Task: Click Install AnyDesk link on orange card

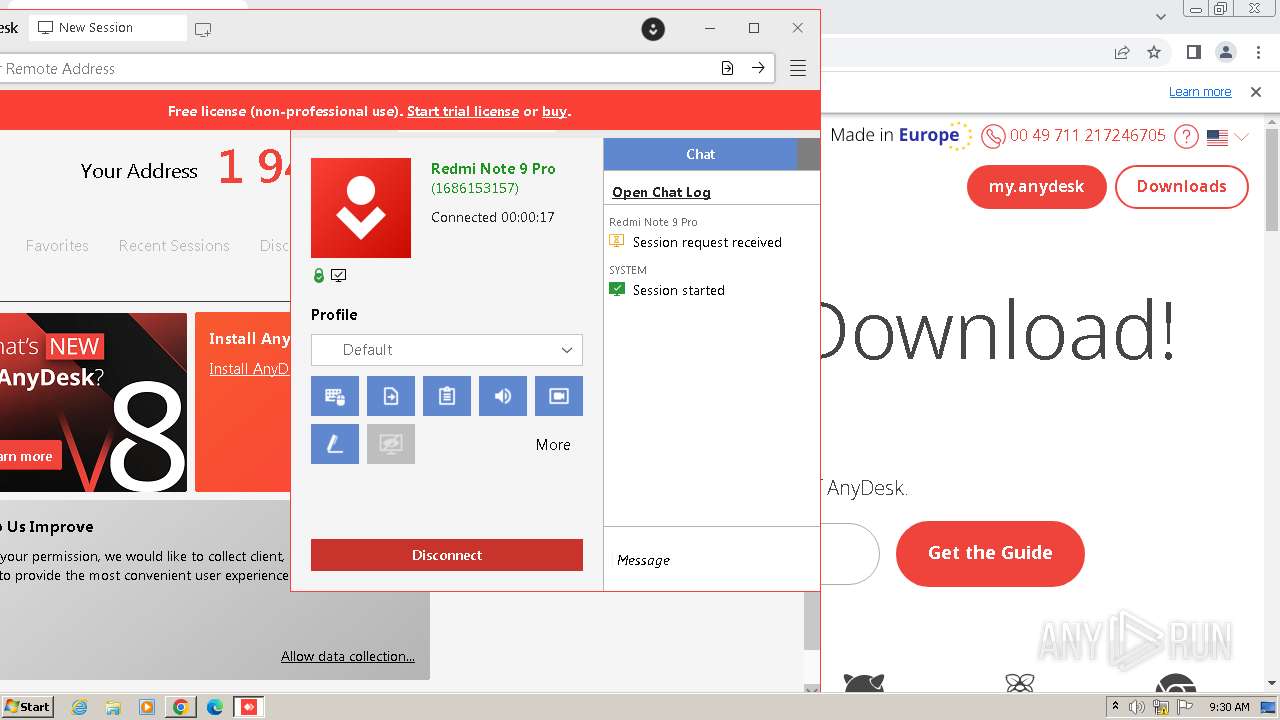Action: point(249,369)
